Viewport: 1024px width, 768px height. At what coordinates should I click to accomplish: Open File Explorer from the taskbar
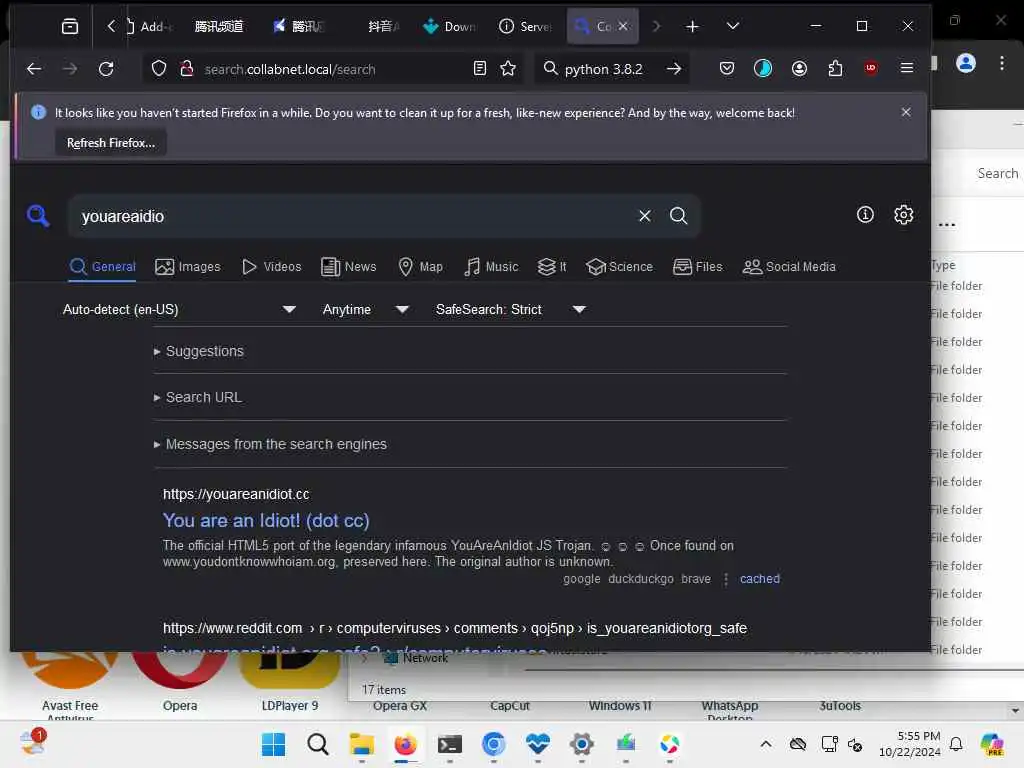(x=361, y=744)
